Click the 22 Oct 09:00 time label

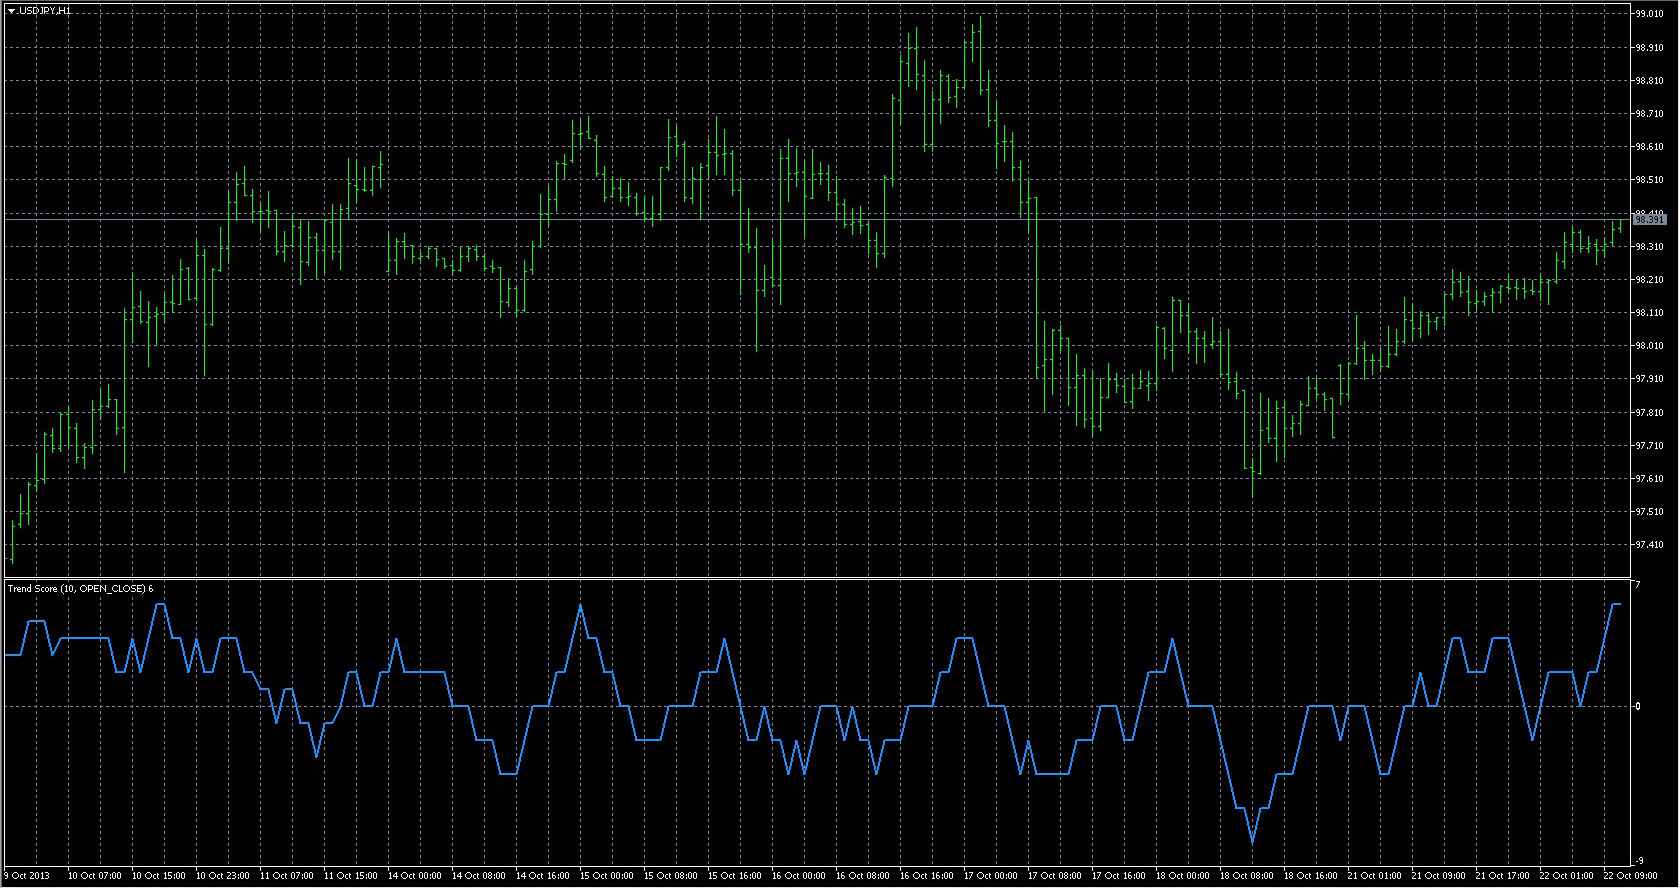point(1630,876)
